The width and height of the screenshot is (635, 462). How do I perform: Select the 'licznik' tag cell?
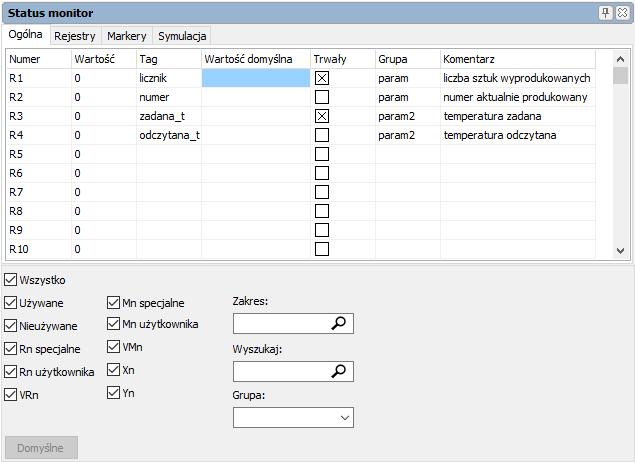[169, 78]
